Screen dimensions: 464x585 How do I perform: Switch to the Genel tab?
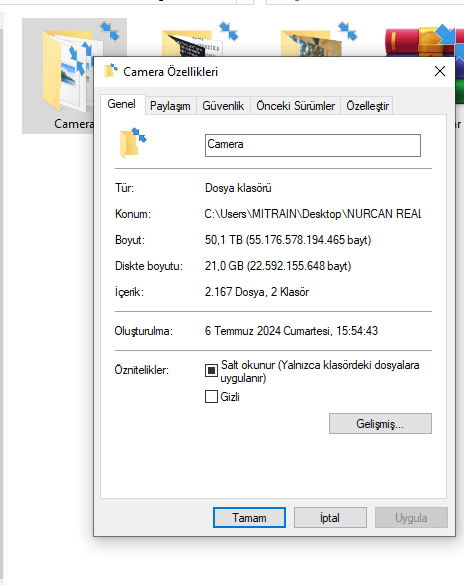pyautogui.click(x=122, y=104)
